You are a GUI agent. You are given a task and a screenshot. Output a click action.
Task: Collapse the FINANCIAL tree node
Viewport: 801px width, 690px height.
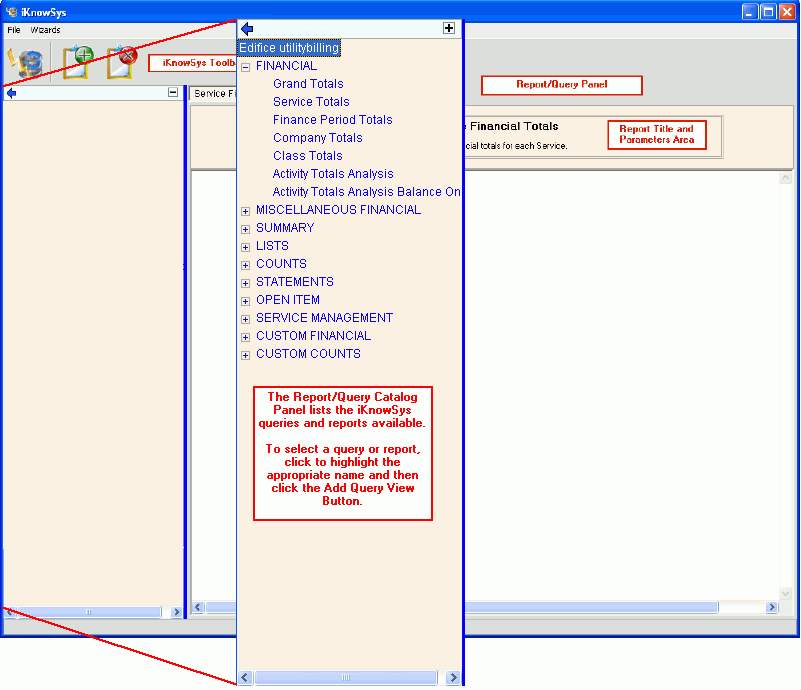click(x=245, y=67)
